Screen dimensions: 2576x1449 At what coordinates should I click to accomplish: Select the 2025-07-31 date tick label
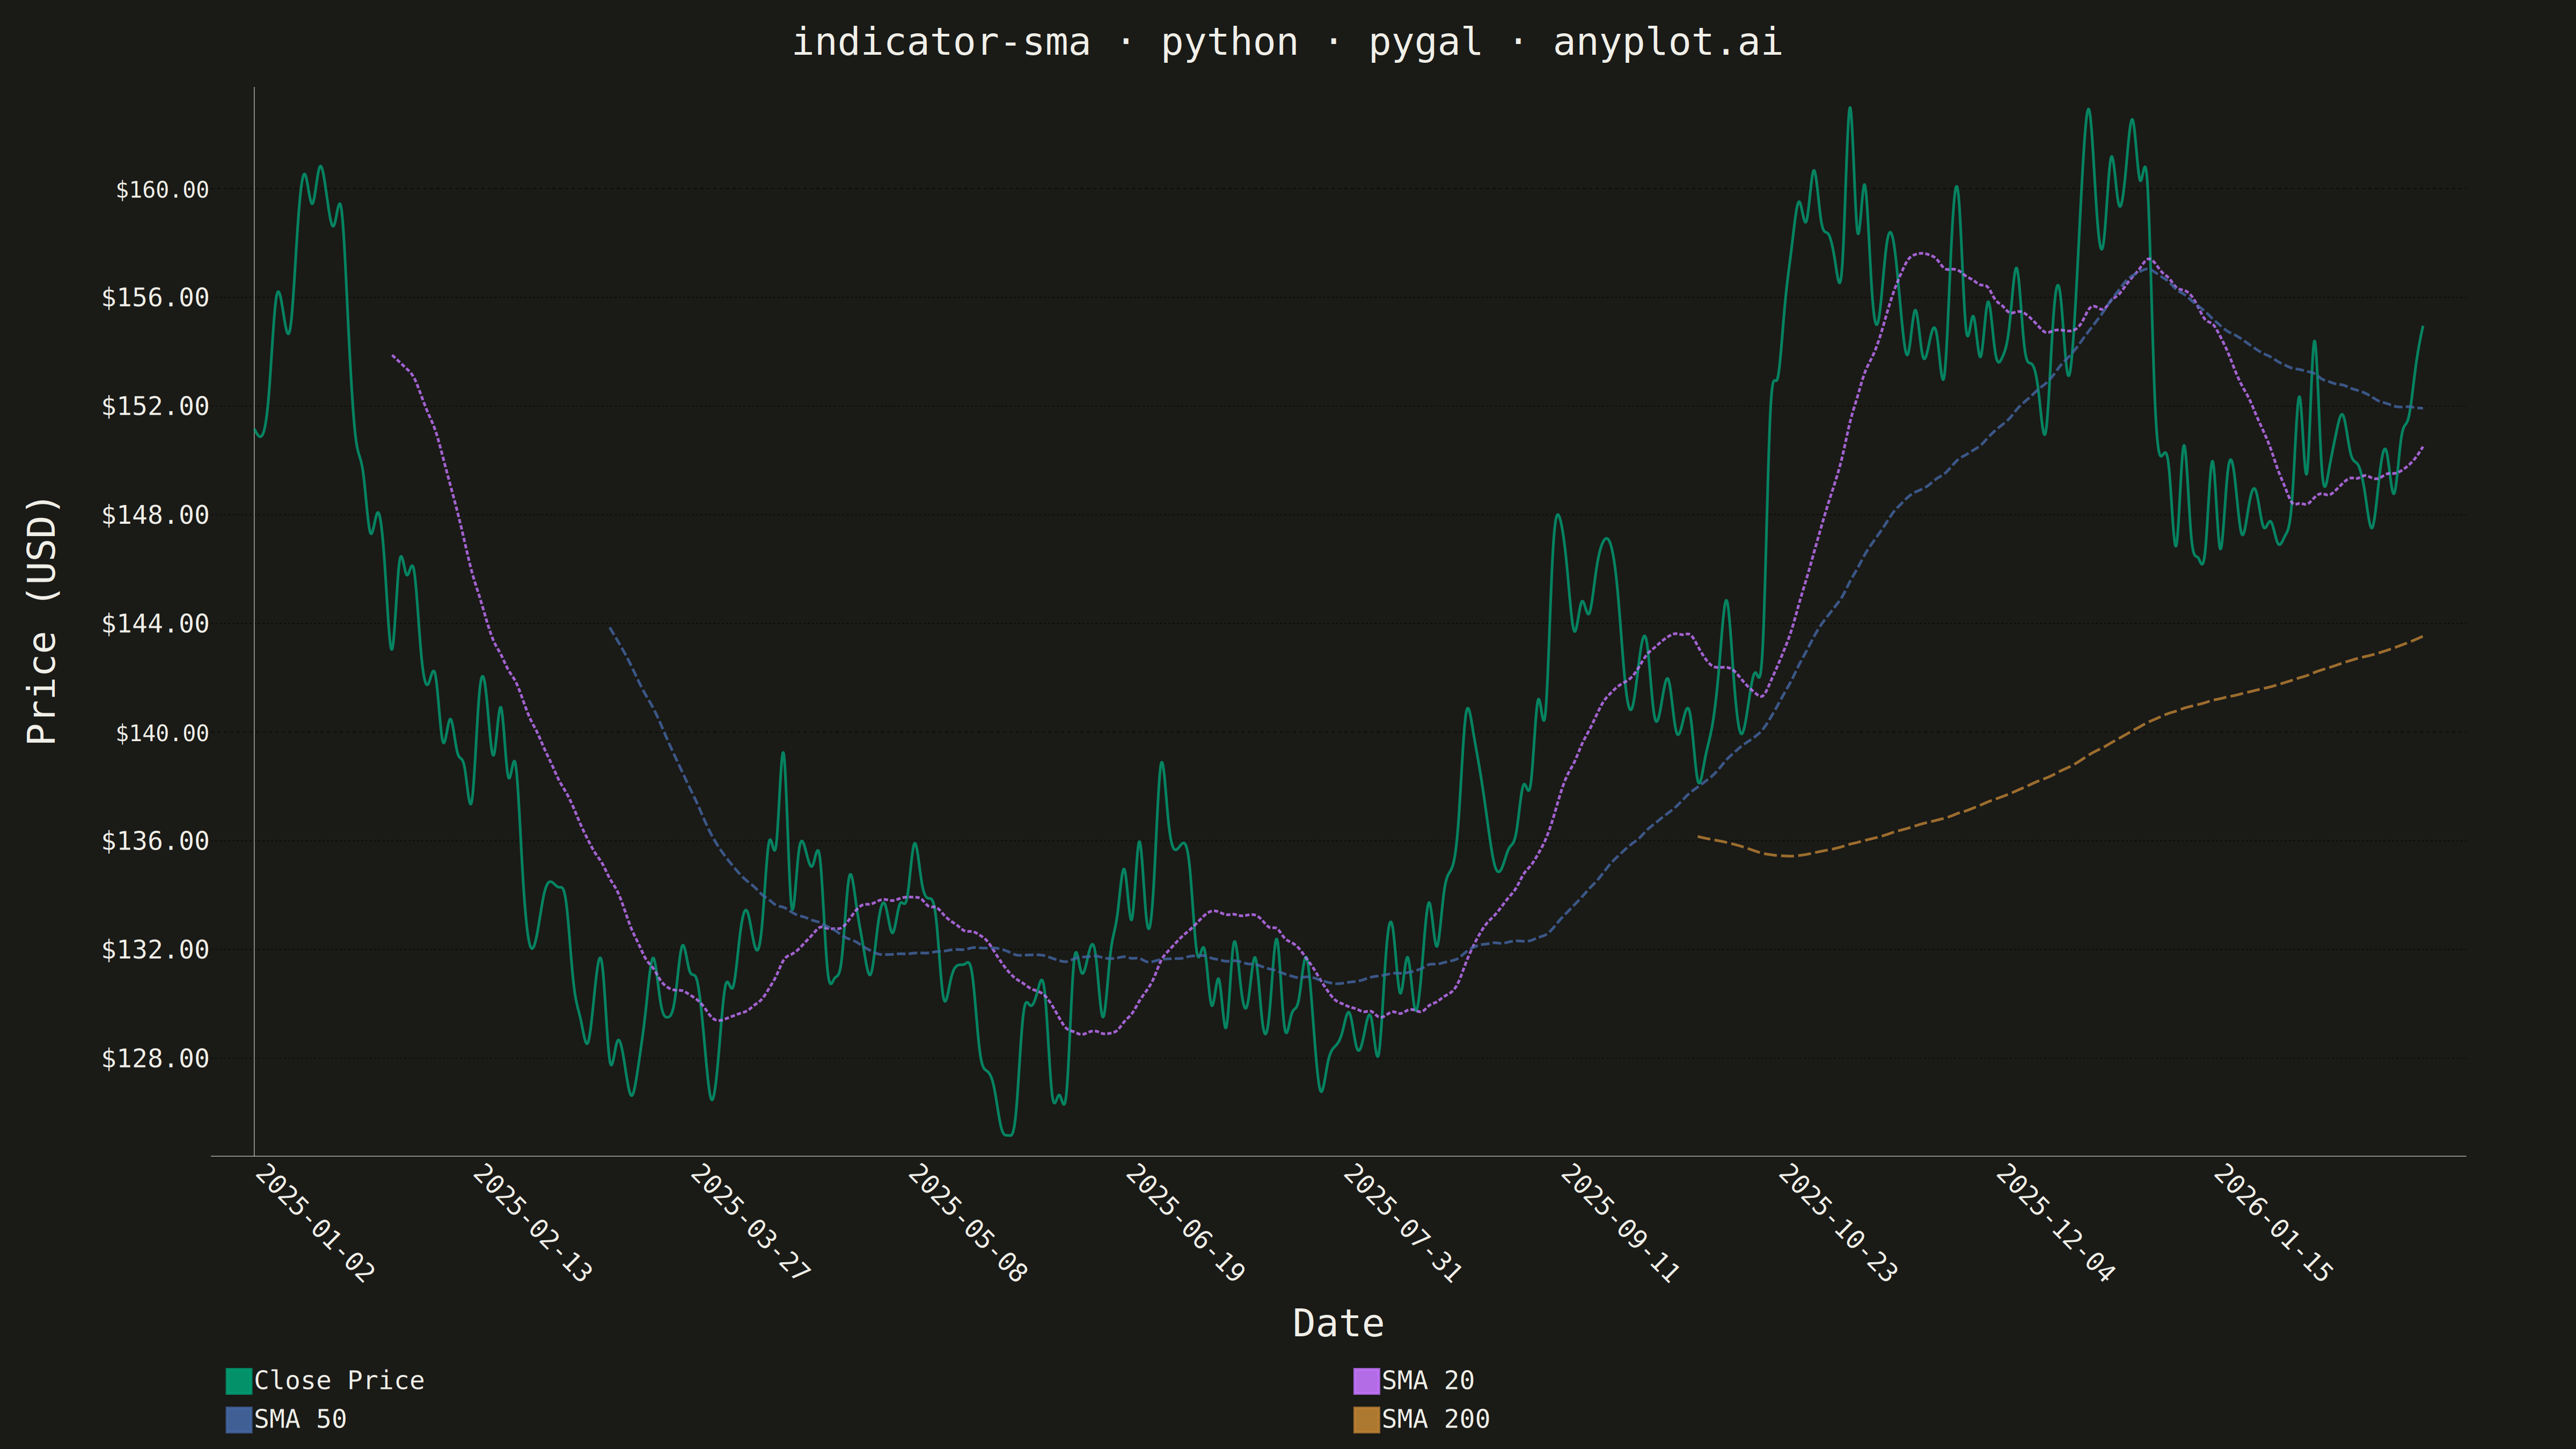(x=1401, y=1223)
